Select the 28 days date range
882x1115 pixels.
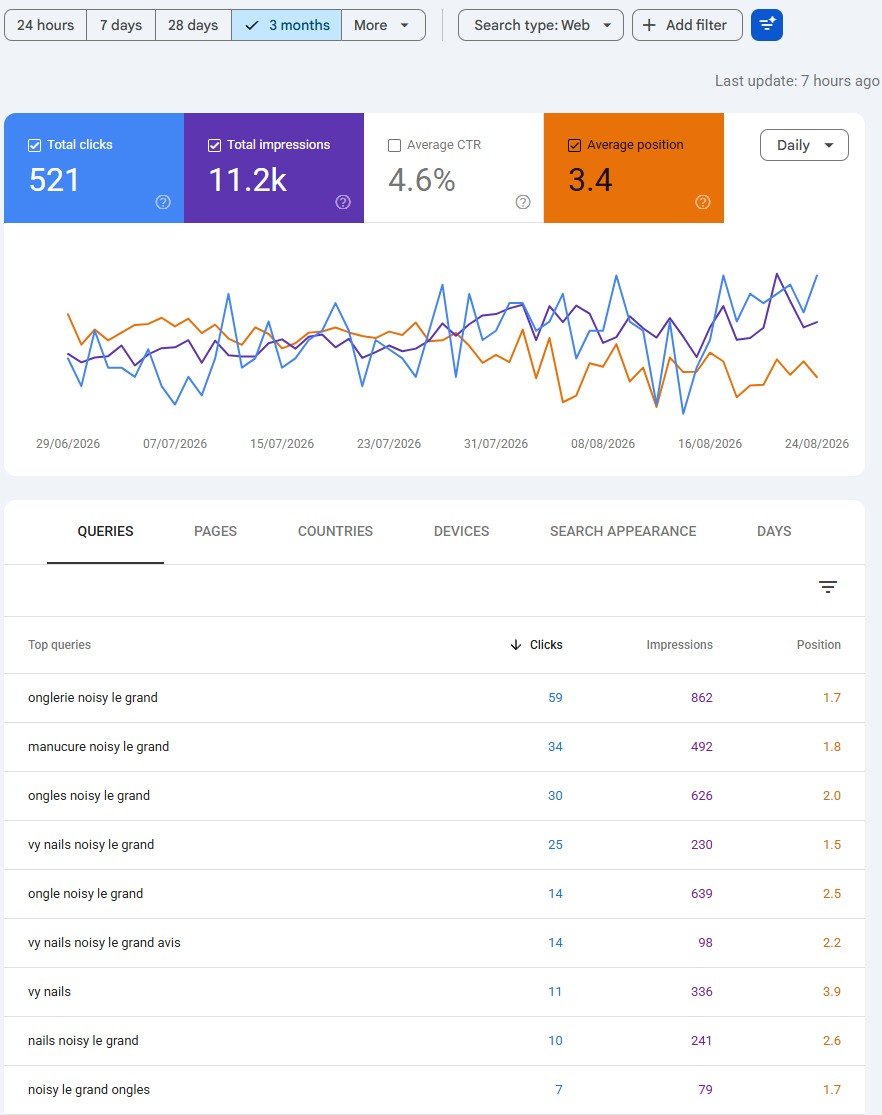point(193,25)
